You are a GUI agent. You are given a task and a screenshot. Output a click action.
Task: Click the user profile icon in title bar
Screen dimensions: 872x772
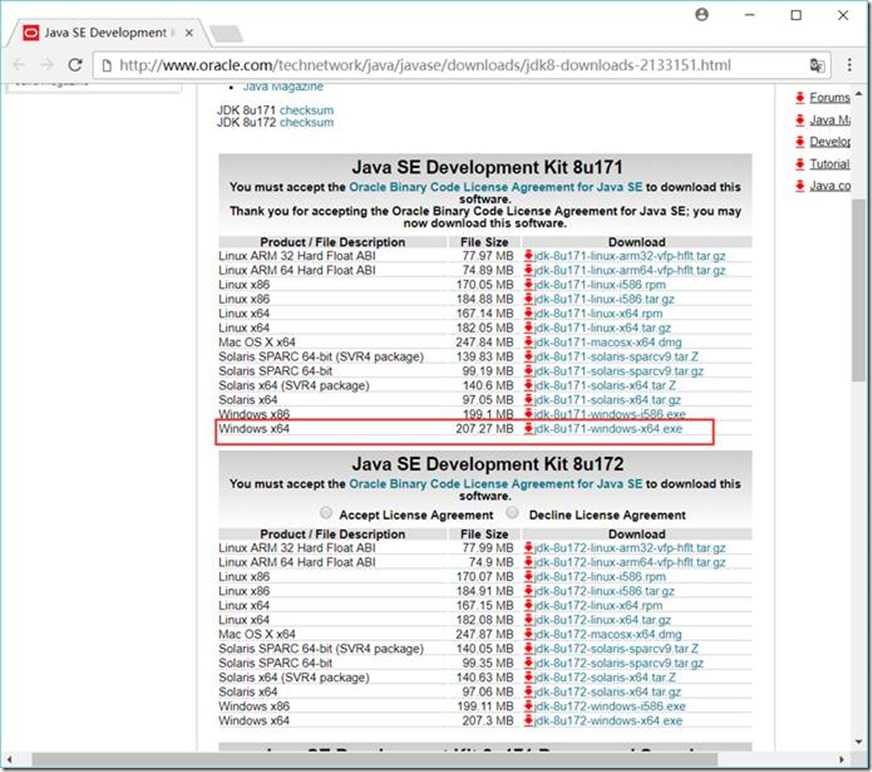point(702,15)
